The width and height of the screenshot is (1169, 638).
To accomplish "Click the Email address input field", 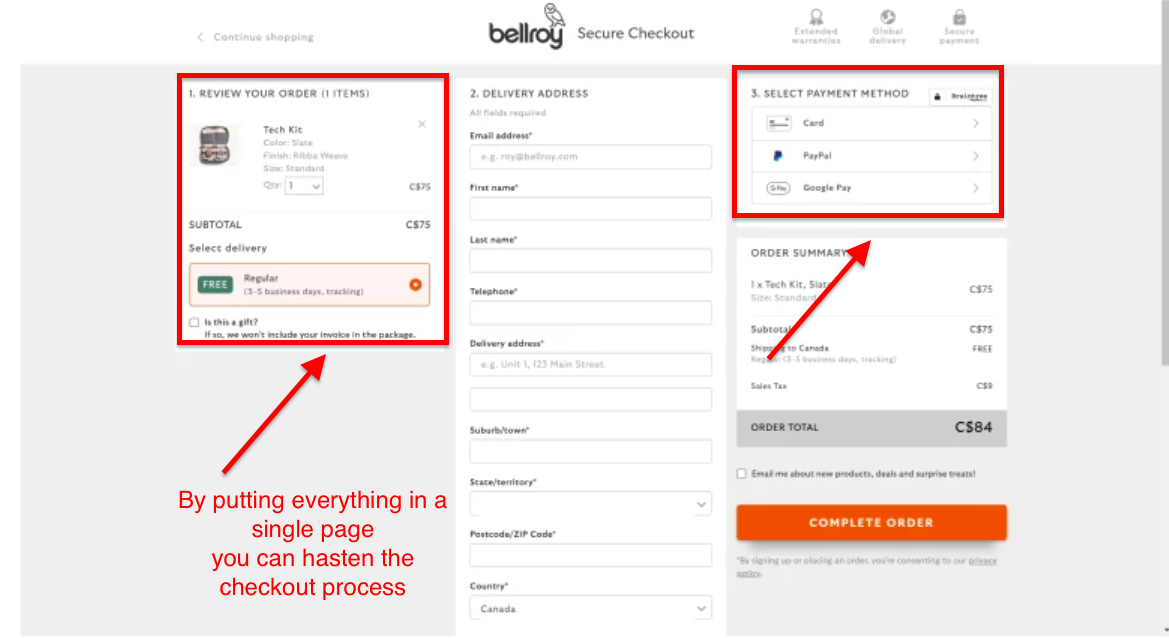I will [x=590, y=157].
